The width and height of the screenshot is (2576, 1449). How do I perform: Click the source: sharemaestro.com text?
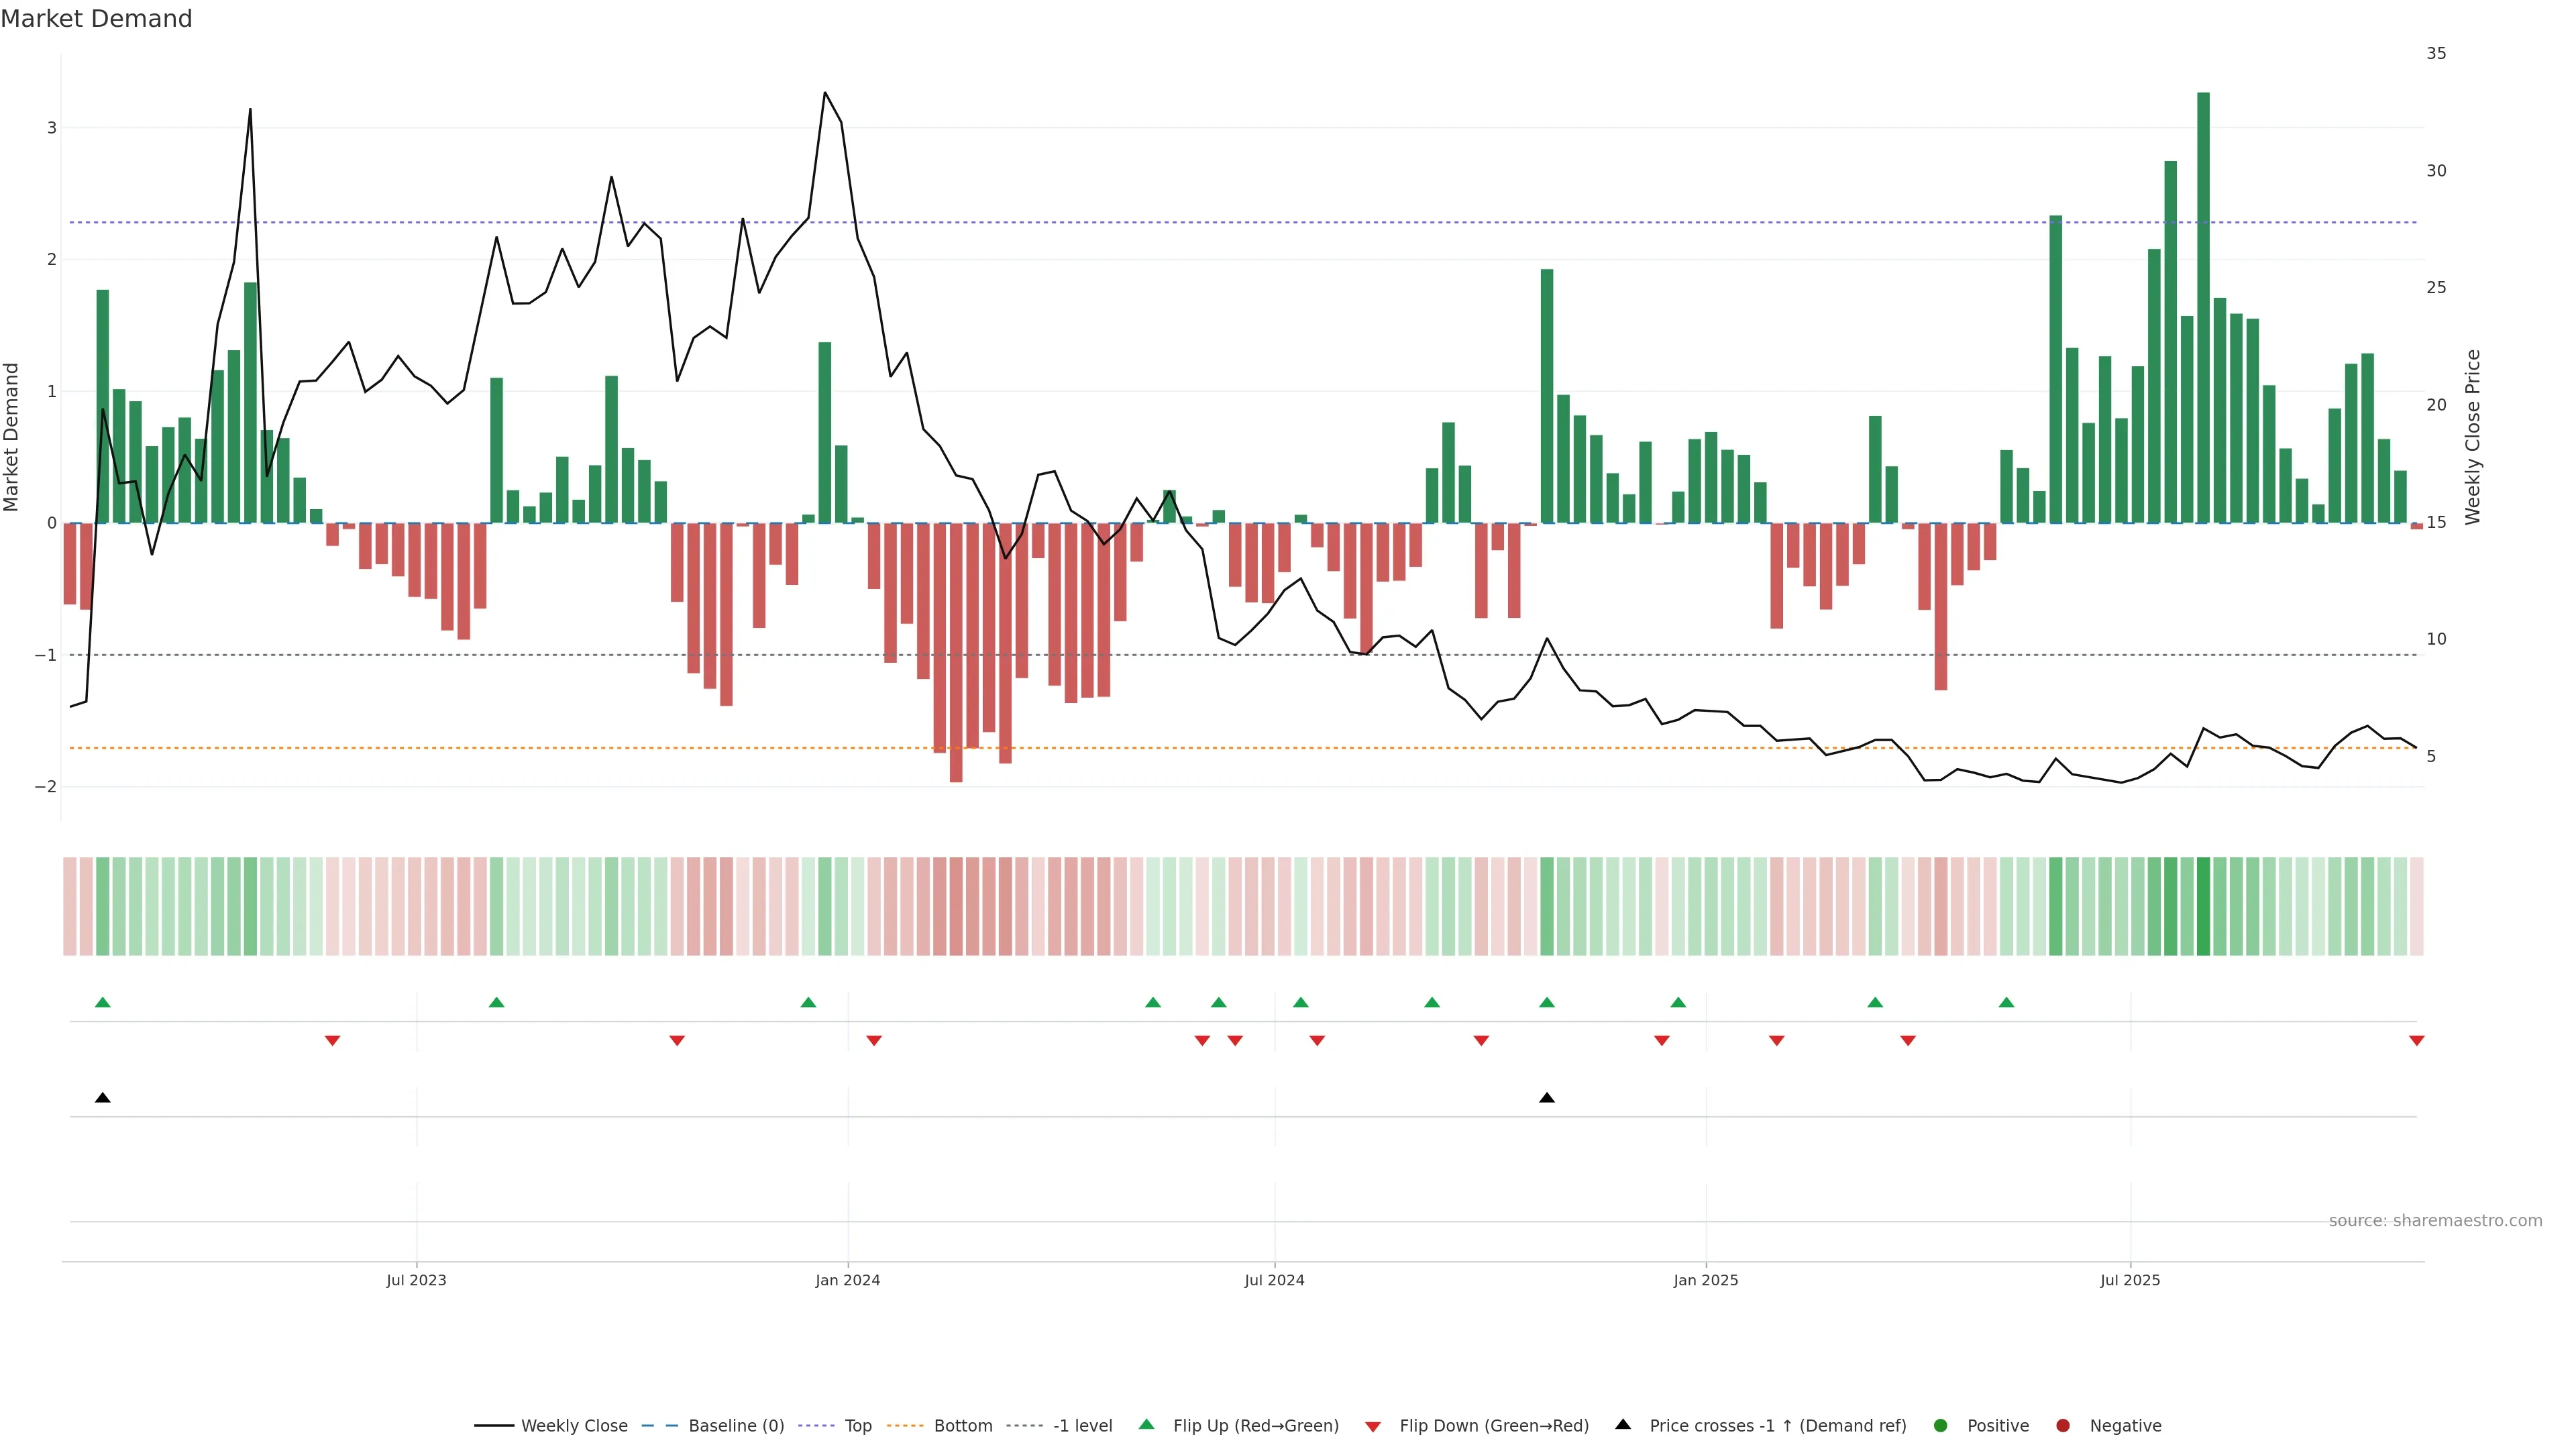pos(2435,1221)
